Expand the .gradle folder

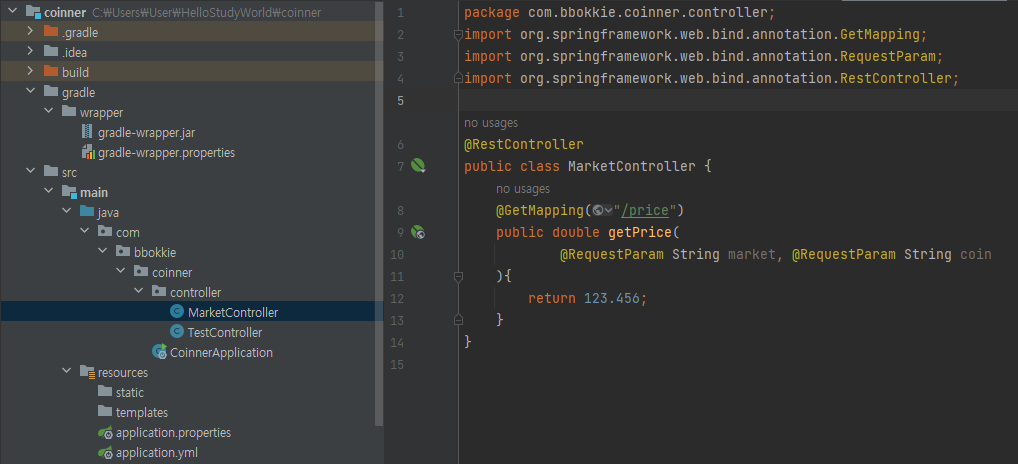coord(30,32)
